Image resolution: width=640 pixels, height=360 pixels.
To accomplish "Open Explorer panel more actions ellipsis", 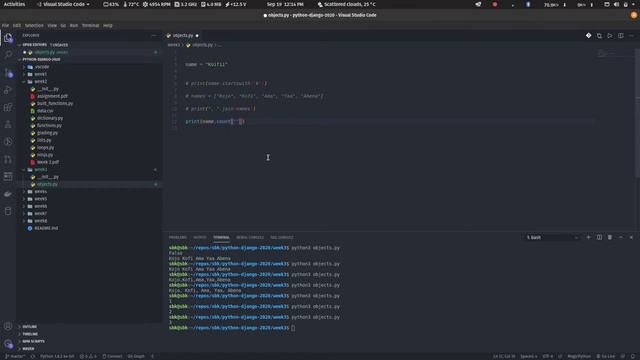I will 153,36.
